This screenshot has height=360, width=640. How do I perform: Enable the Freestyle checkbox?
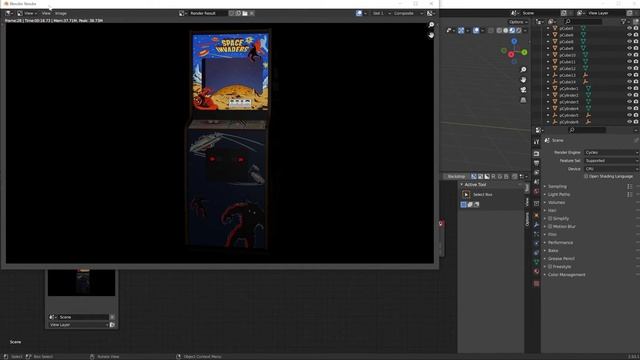(550, 267)
